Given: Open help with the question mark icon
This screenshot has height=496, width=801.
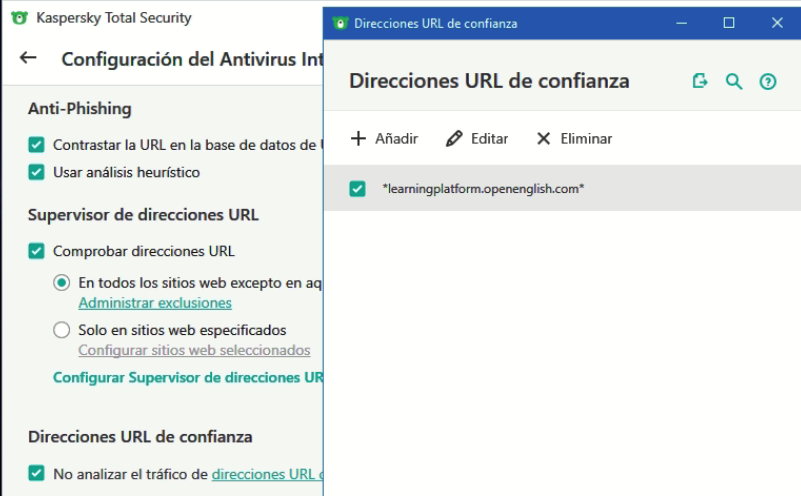Looking at the screenshot, I should (x=768, y=82).
